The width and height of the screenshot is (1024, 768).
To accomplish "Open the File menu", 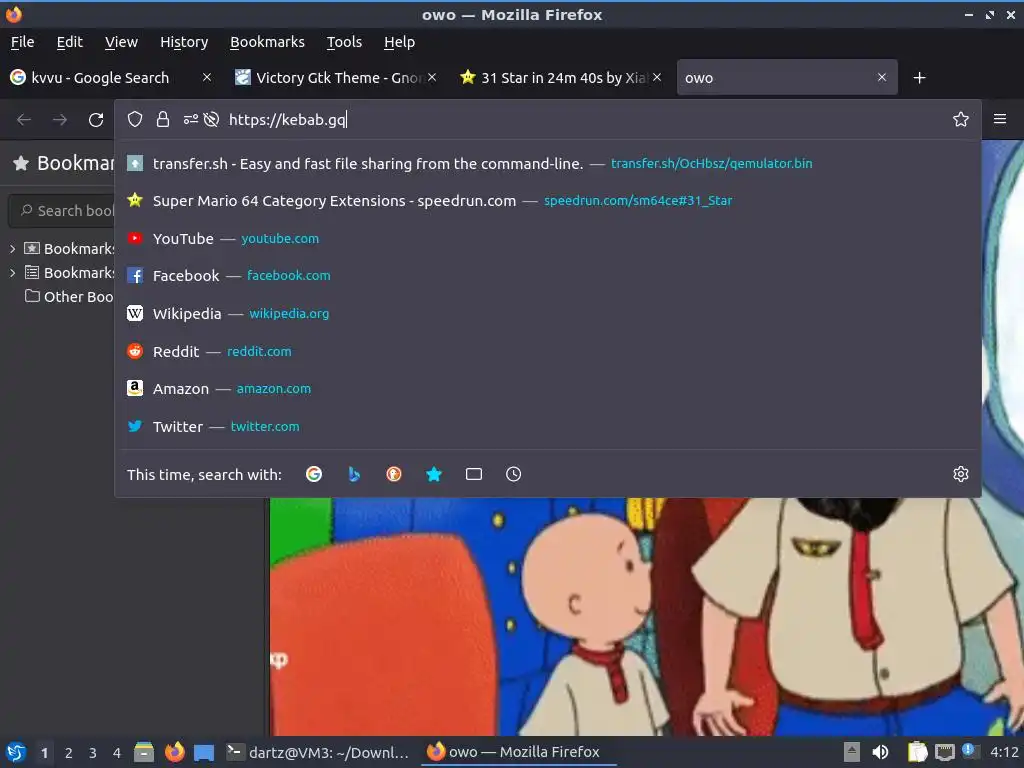I will (22, 42).
